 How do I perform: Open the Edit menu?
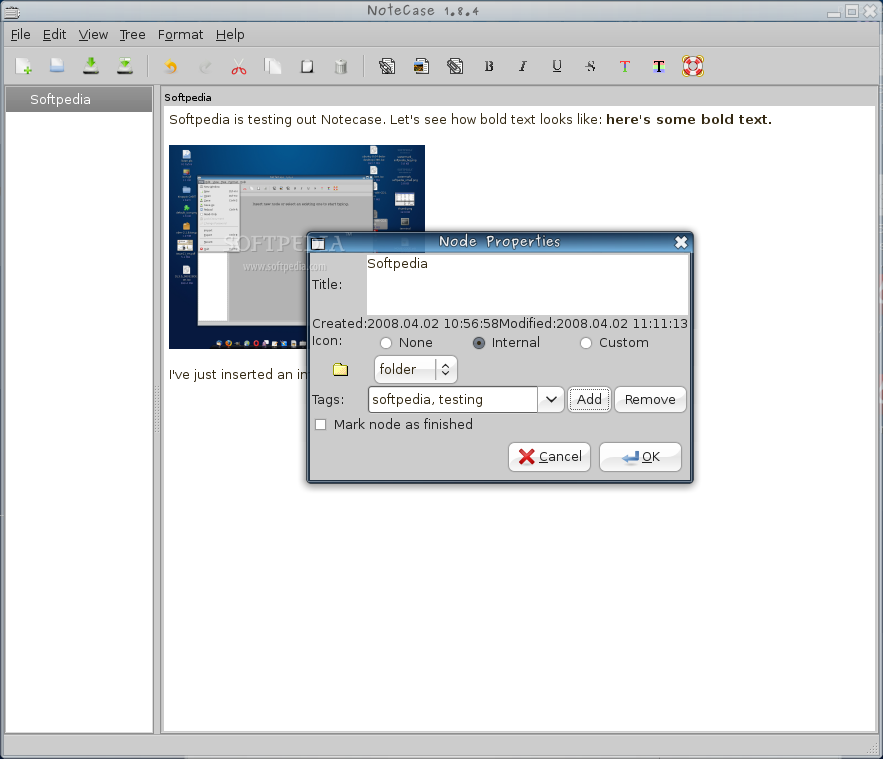tap(54, 35)
